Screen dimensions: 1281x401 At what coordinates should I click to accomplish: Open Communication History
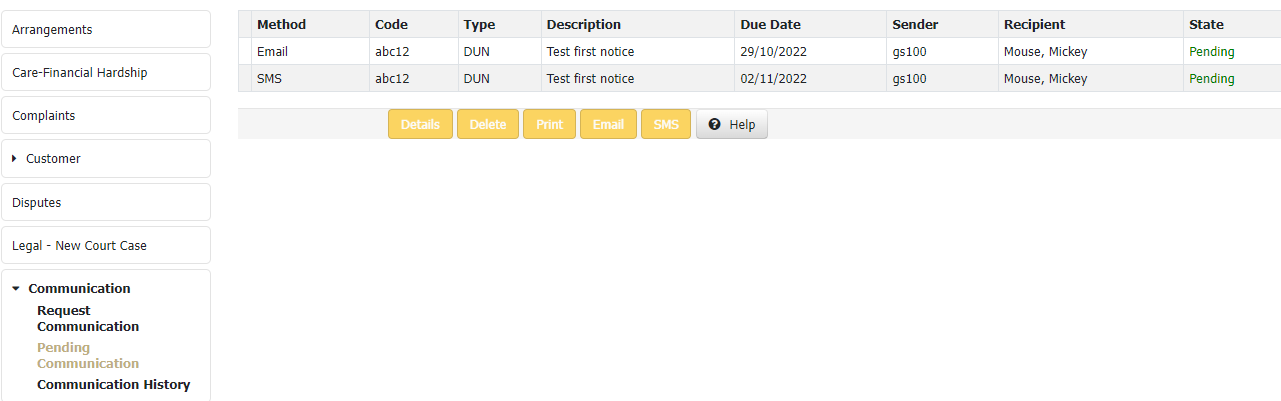click(113, 384)
